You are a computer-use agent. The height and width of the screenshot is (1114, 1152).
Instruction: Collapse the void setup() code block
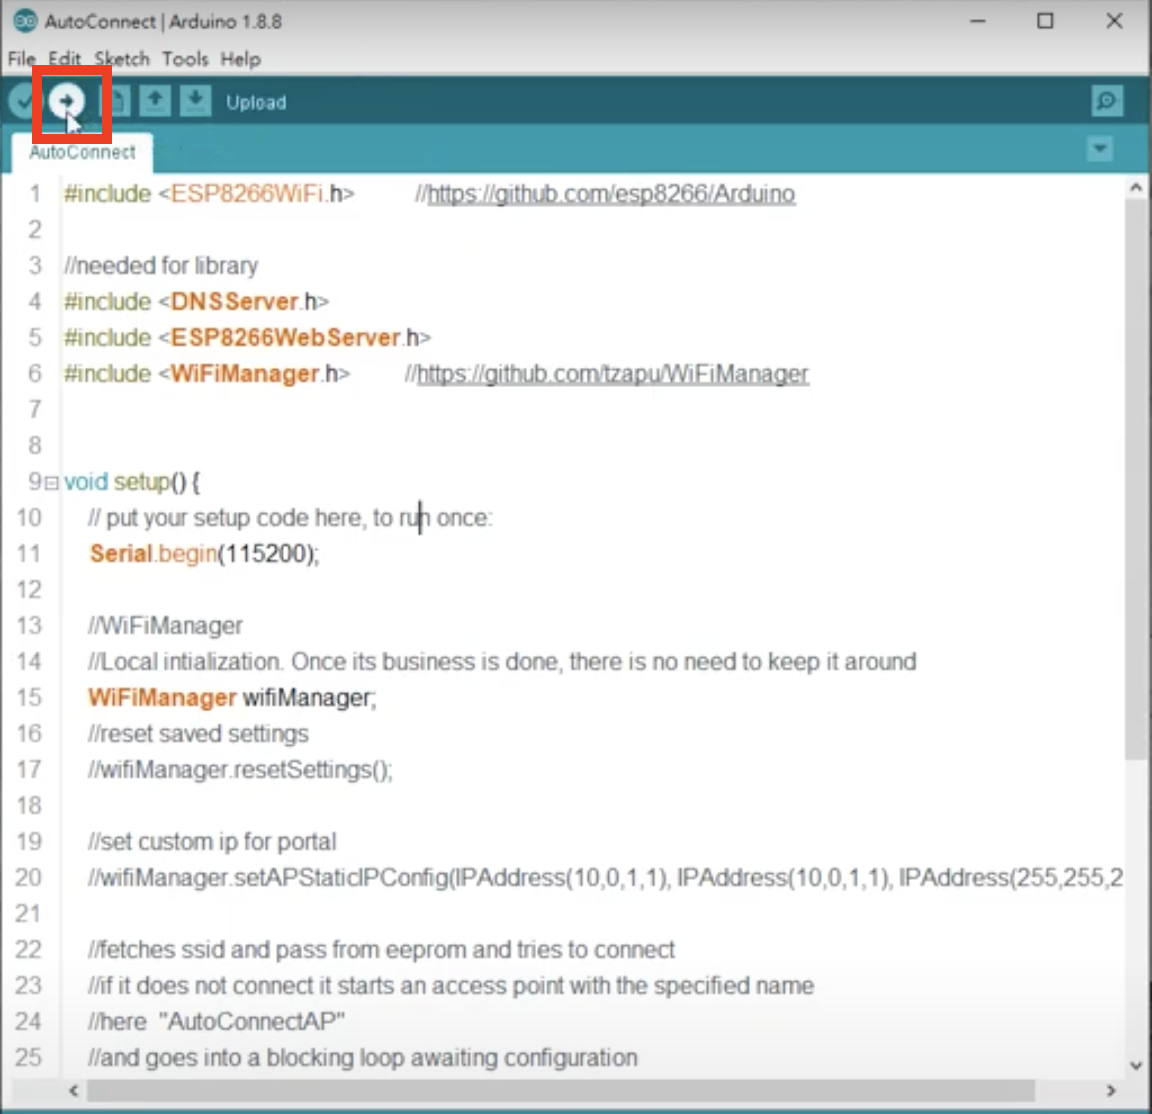(x=51, y=483)
